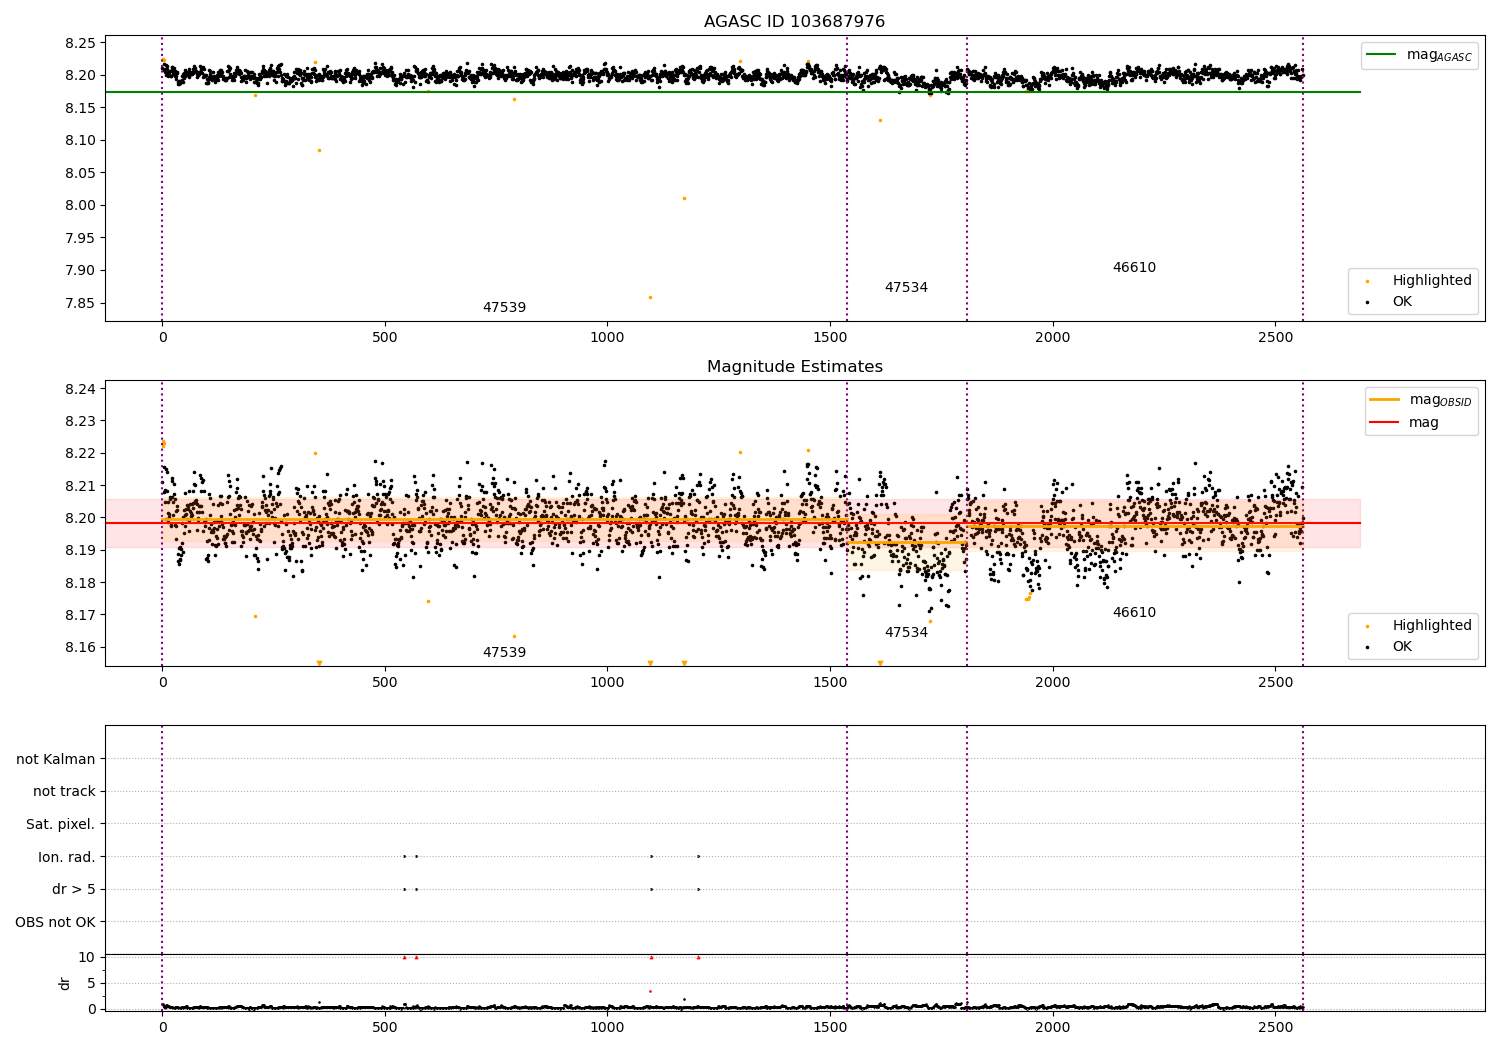Click the 5 tick label on dr axis
Viewport: 1500px width, 1050px height.
coord(91,984)
